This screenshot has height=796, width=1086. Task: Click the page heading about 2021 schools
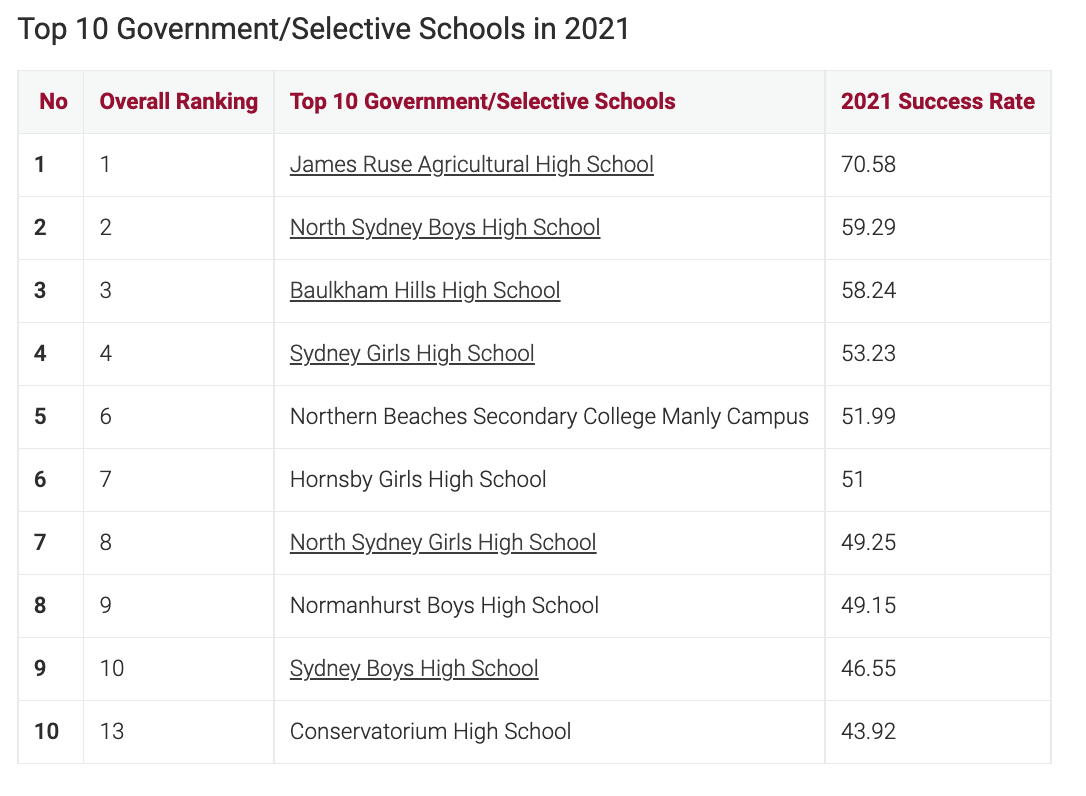[x=324, y=29]
